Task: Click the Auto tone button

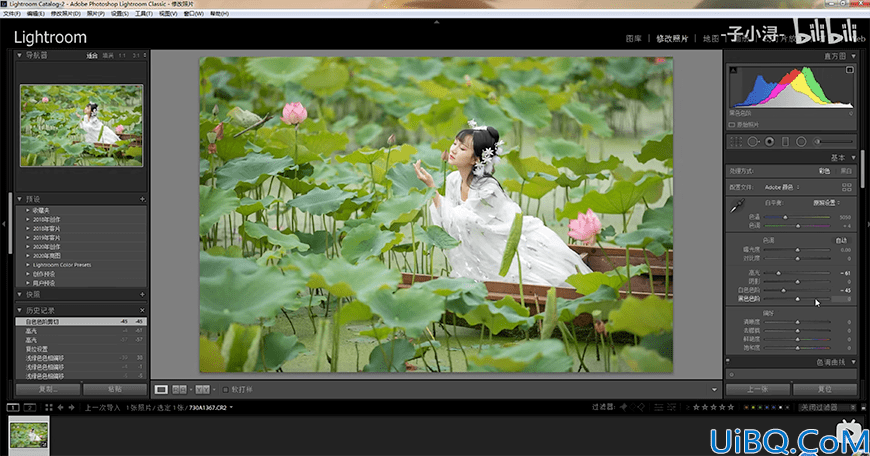Action: [841, 240]
